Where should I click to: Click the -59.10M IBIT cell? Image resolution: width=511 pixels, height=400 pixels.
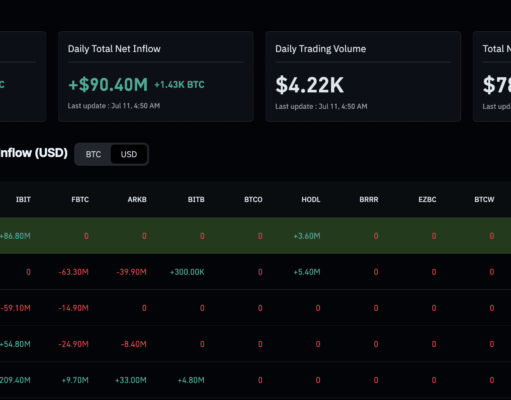pyautogui.click(x=15, y=308)
